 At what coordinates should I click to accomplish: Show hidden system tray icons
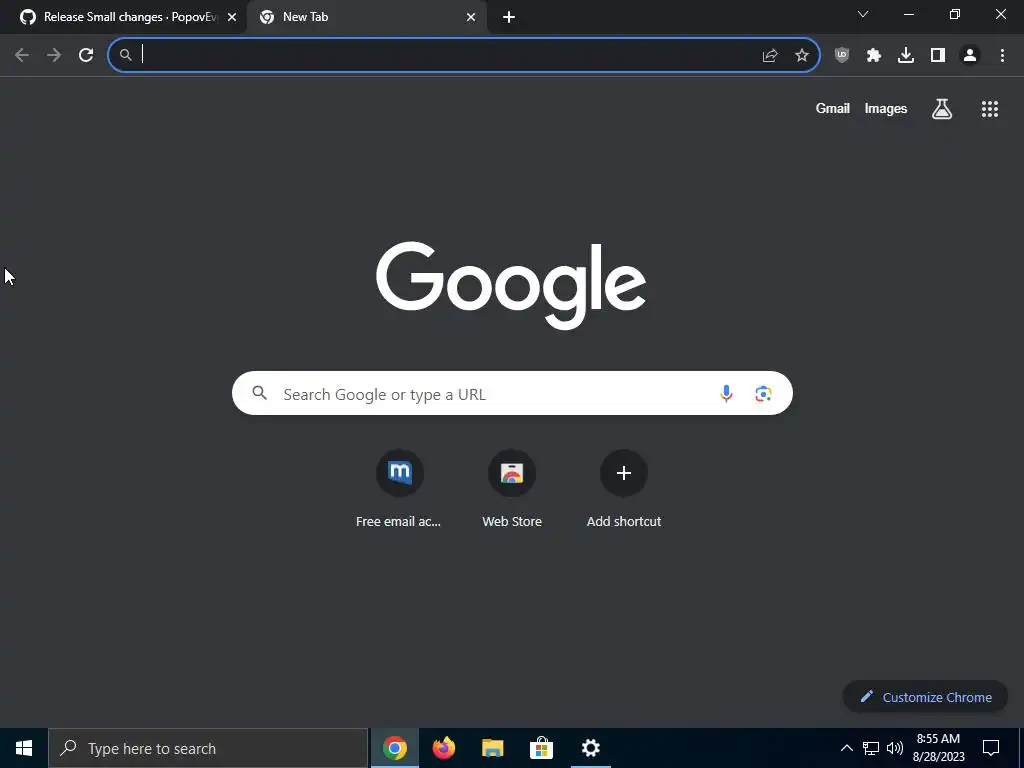pyautogui.click(x=846, y=748)
